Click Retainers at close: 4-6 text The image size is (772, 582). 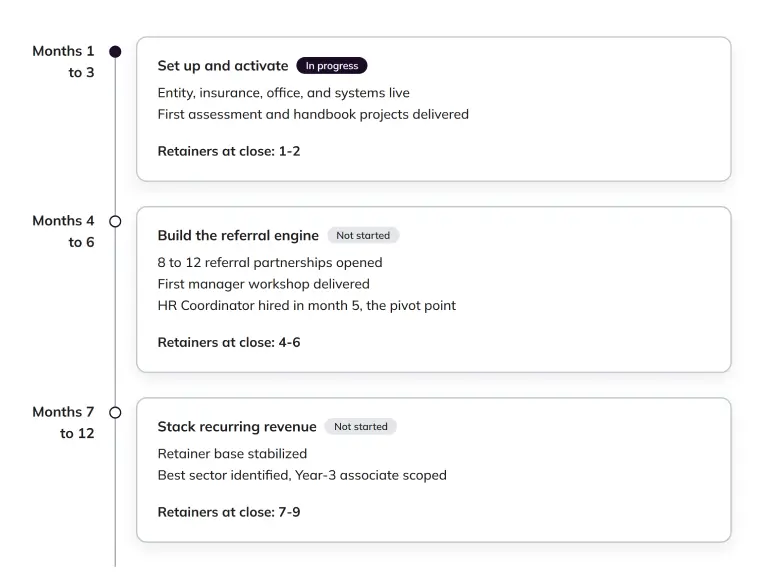(x=229, y=342)
